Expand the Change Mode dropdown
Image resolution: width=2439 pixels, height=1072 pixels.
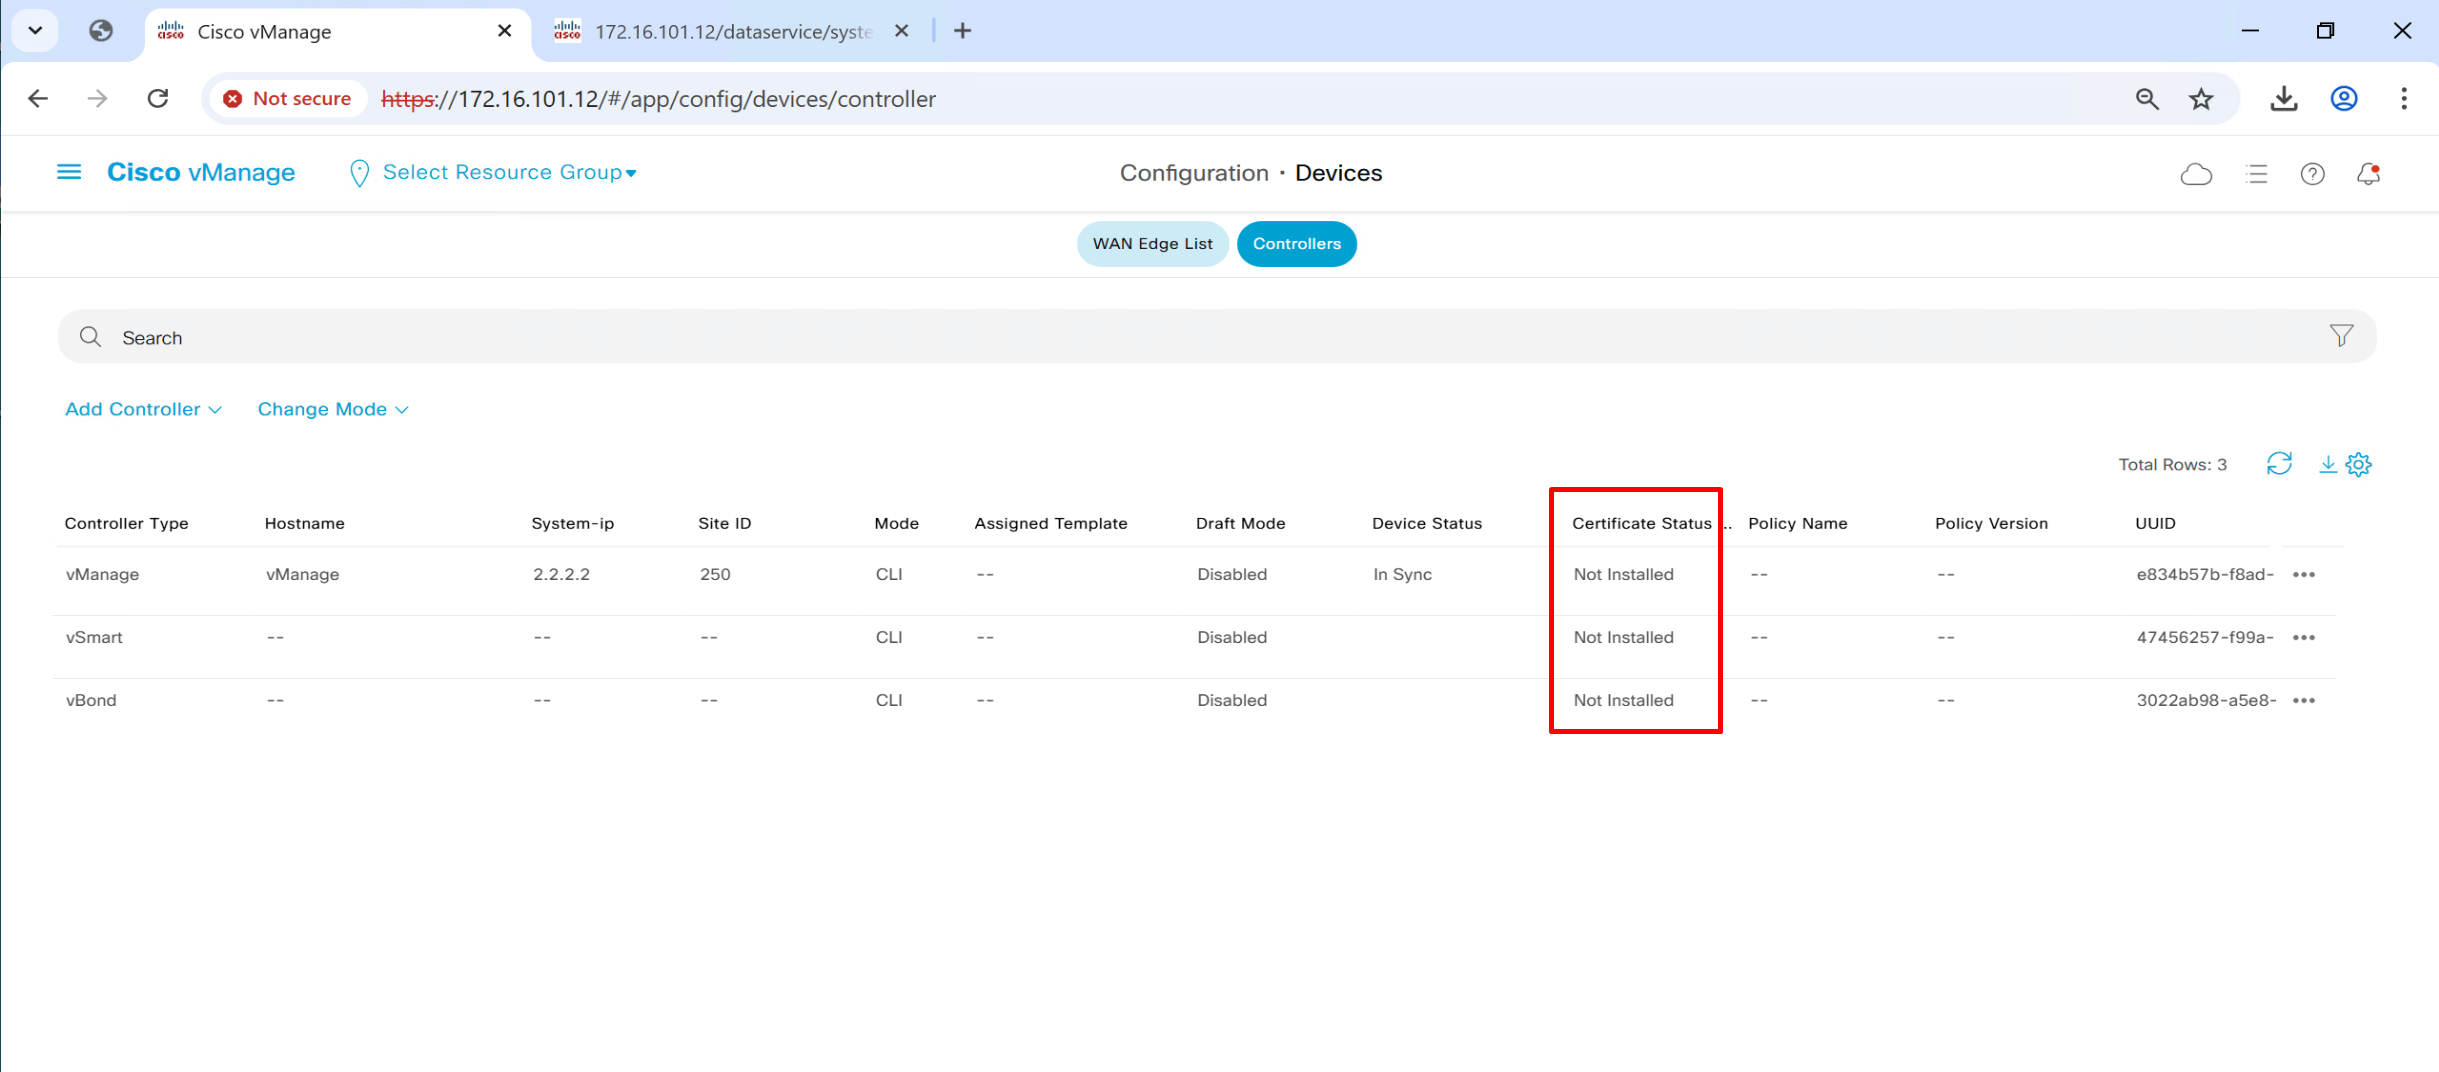point(332,409)
